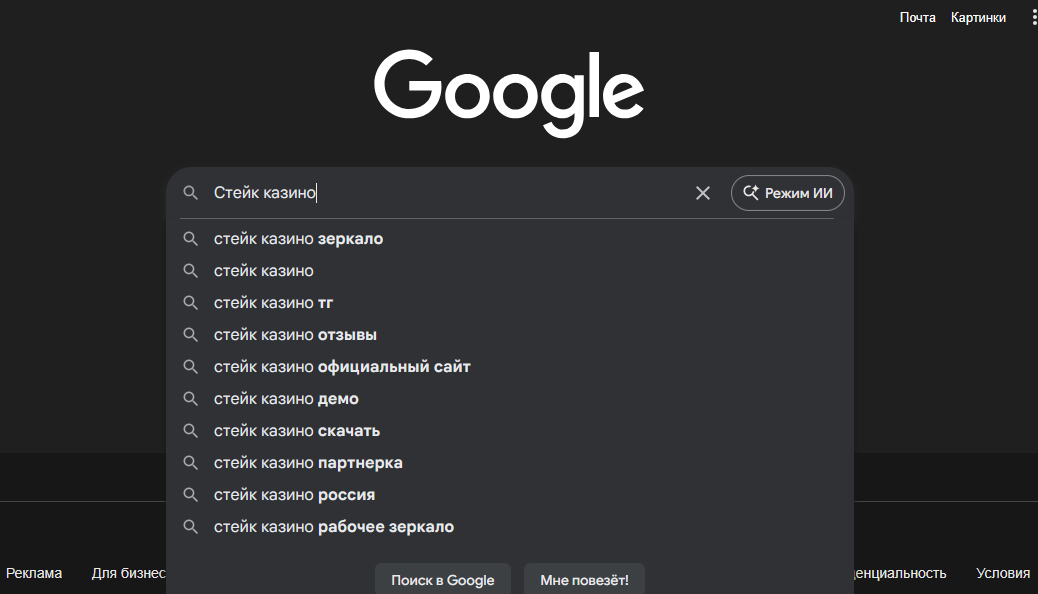The width and height of the screenshot is (1038, 594).
Task: Click the search icon near 'стейк казино партнерка'
Action: (190, 462)
